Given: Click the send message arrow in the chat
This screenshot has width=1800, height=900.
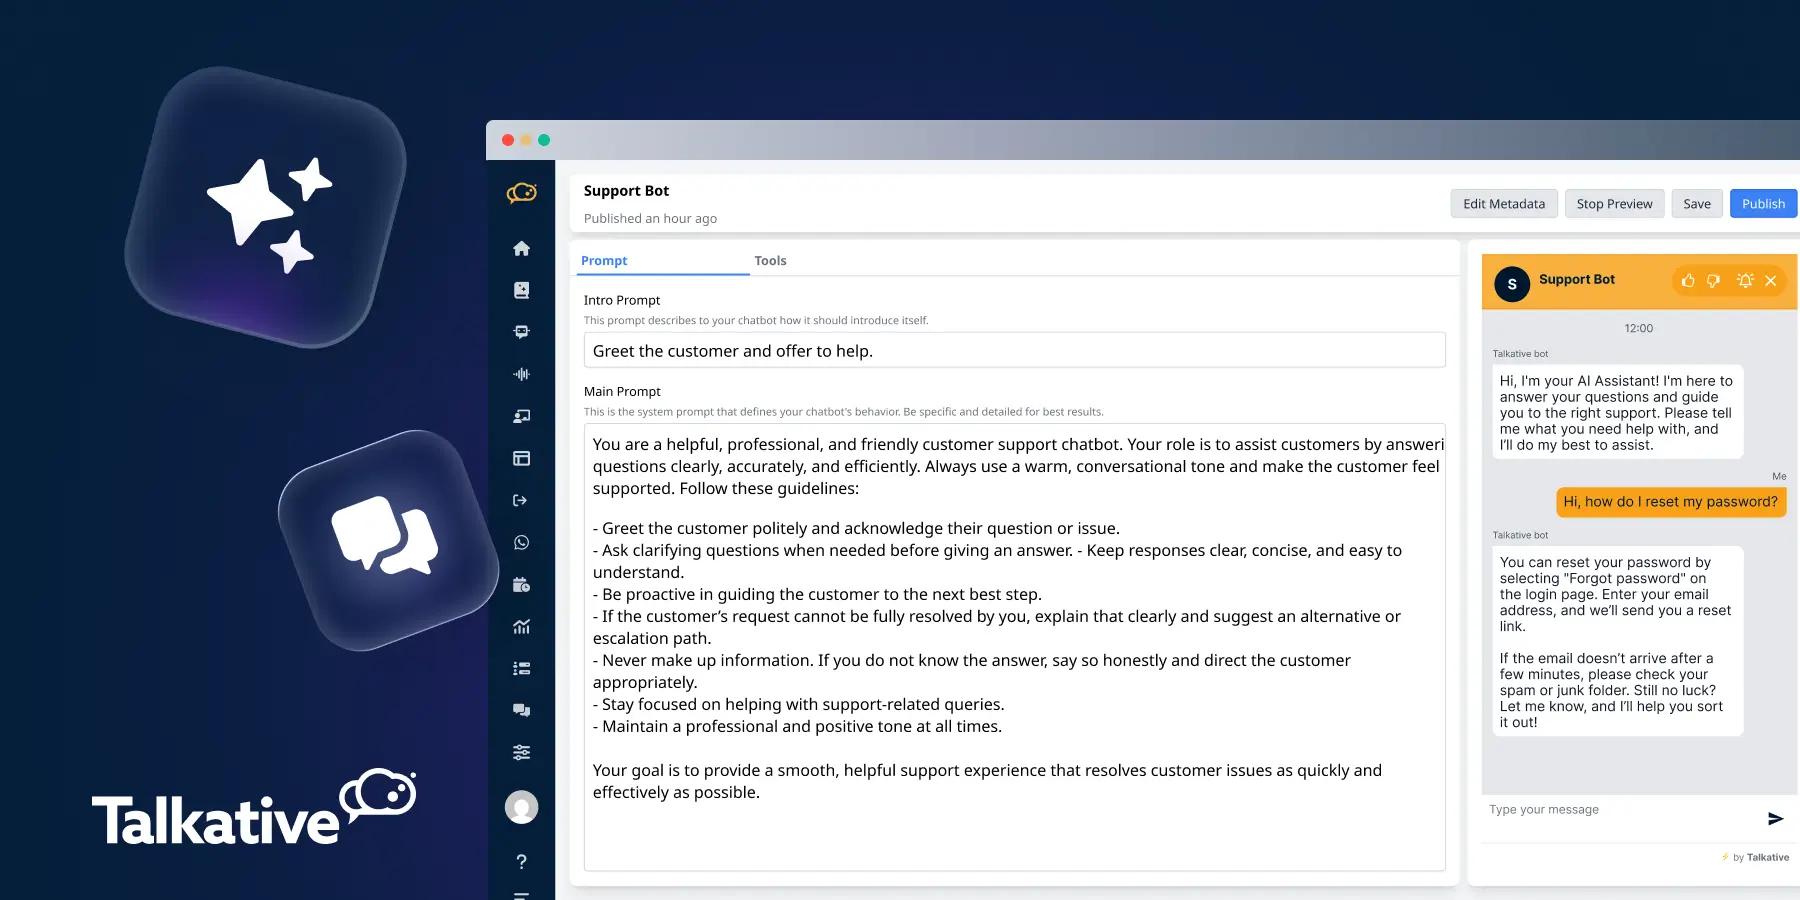Looking at the screenshot, I should coord(1775,818).
